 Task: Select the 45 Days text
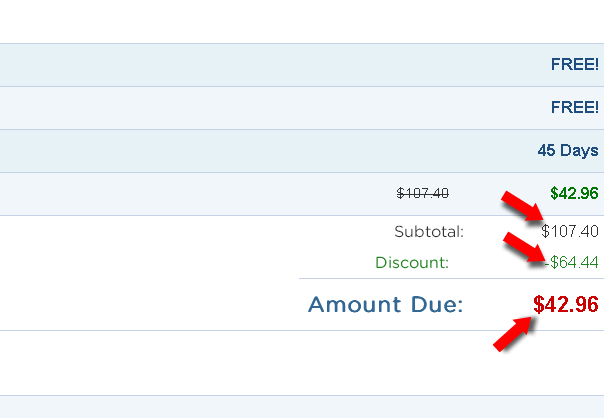(568, 150)
